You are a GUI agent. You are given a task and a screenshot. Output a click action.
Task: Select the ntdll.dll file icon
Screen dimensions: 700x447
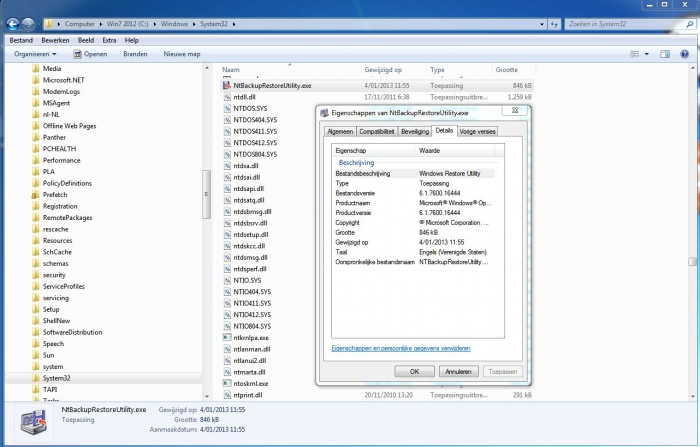(227, 97)
